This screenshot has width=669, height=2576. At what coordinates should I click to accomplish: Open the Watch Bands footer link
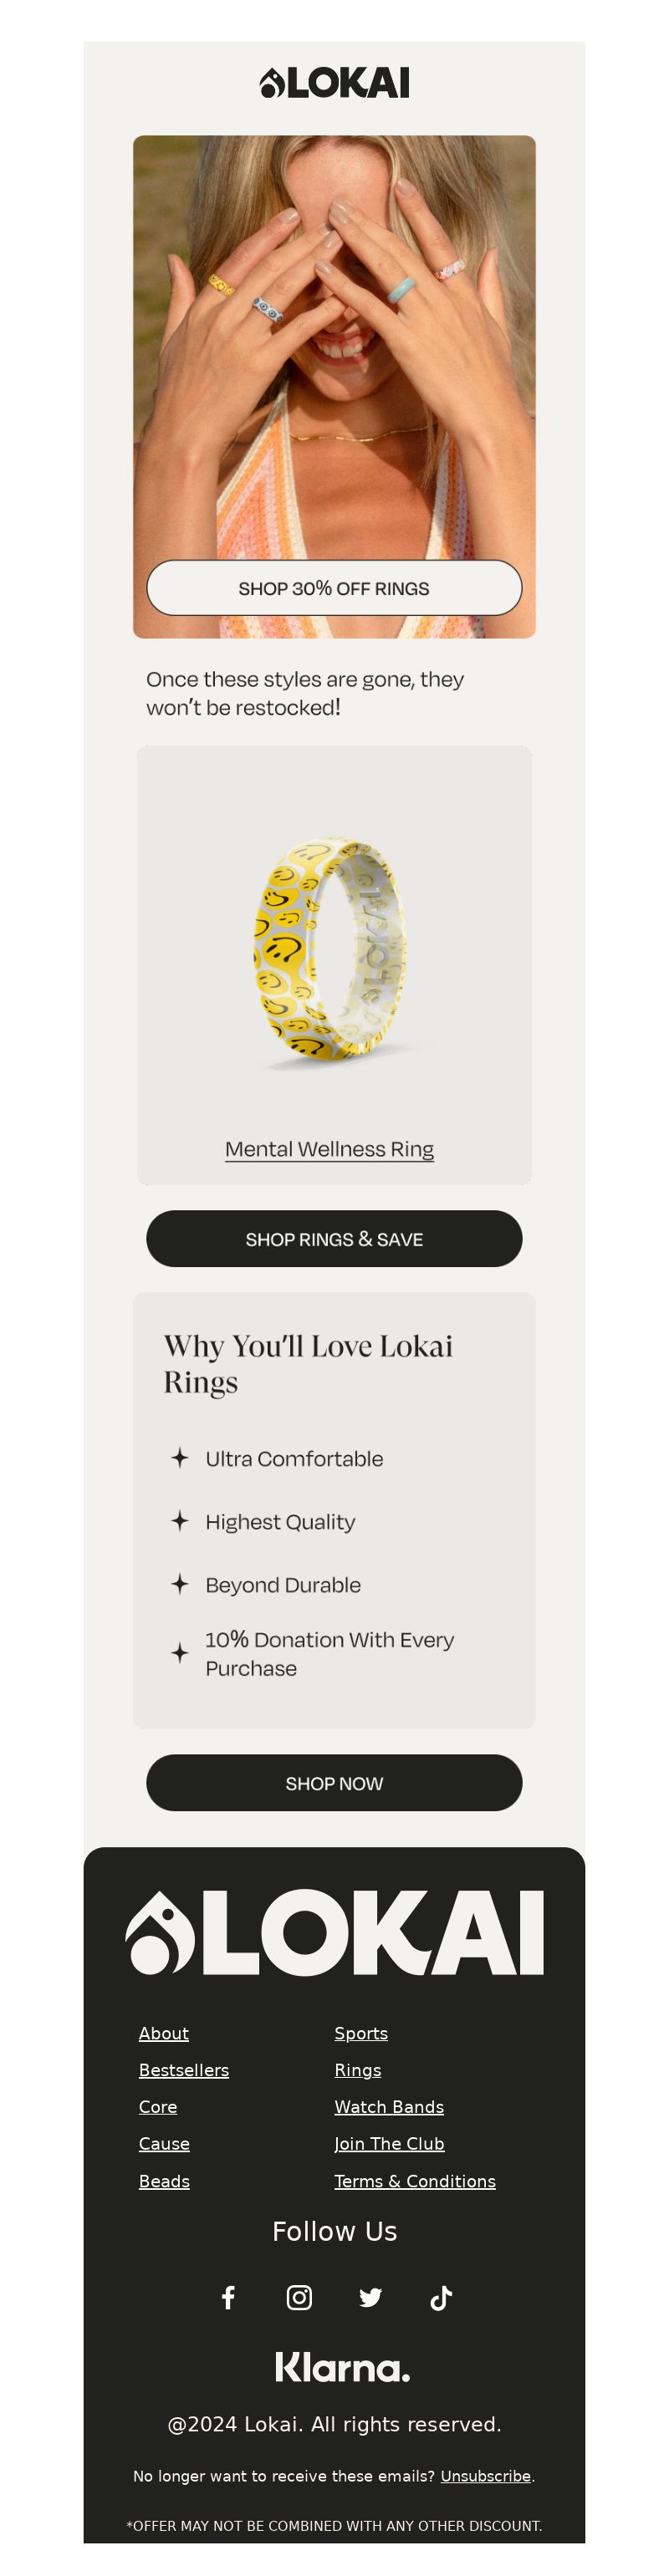click(x=389, y=2107)
